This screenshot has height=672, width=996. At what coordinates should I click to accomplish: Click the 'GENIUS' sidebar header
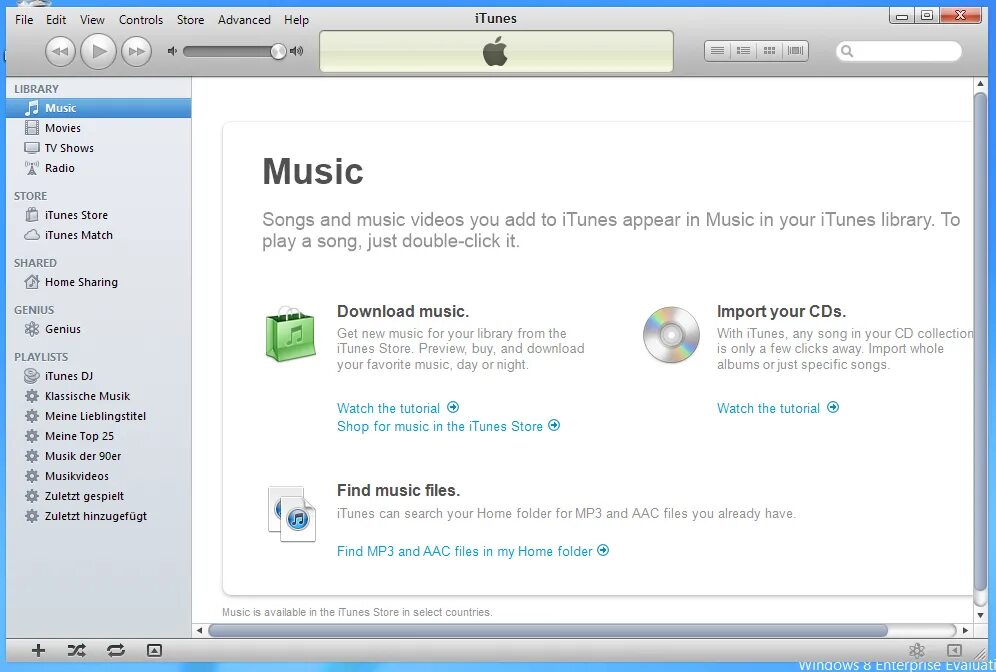(34, 310)
